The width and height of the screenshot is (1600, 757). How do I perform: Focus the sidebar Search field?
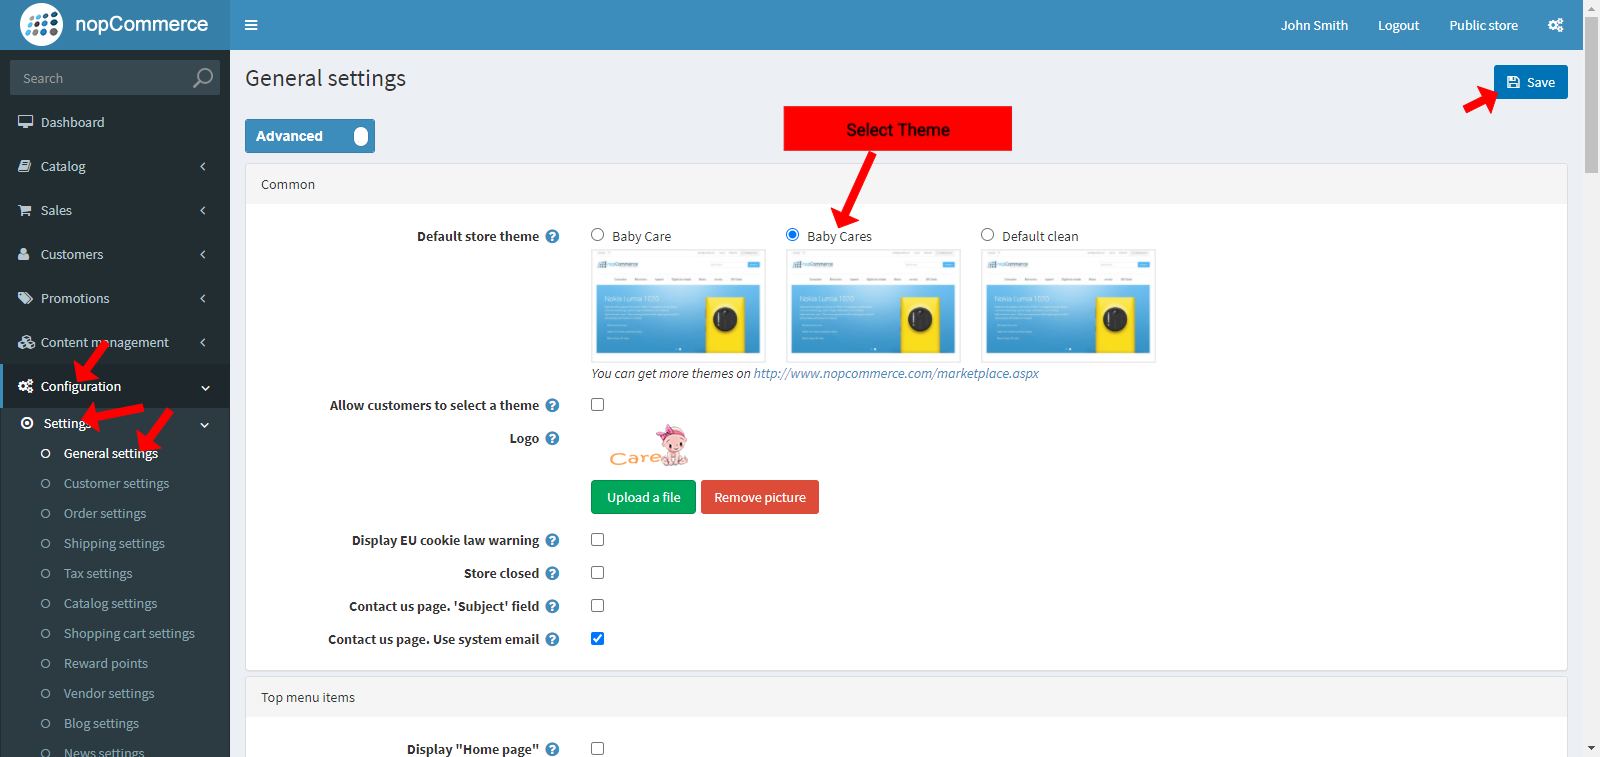[x=100, y=78]
